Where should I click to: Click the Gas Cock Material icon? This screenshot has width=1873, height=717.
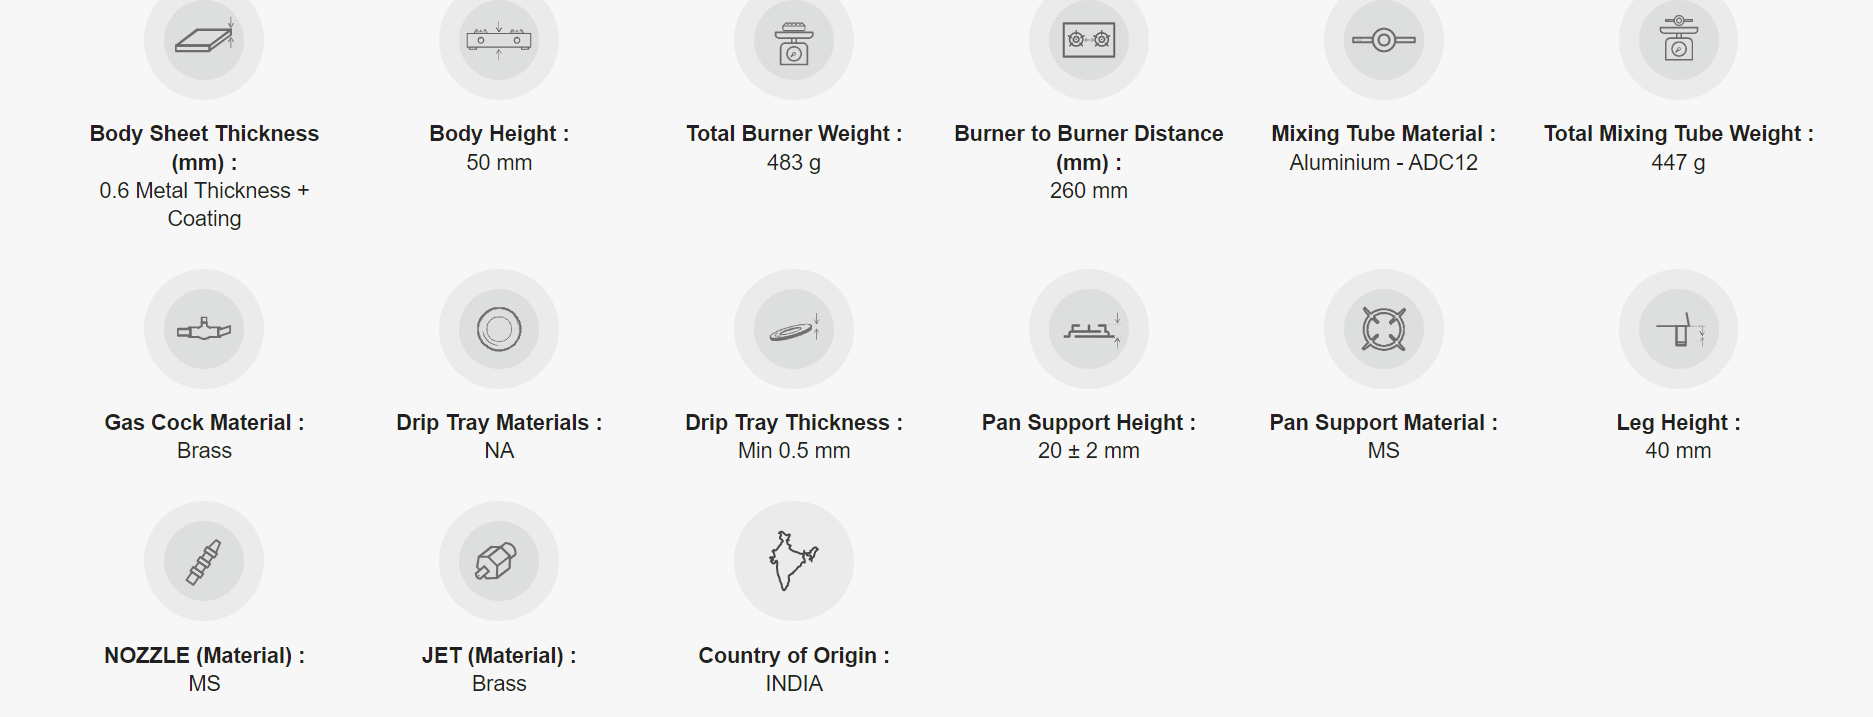(x=204, y=329)
